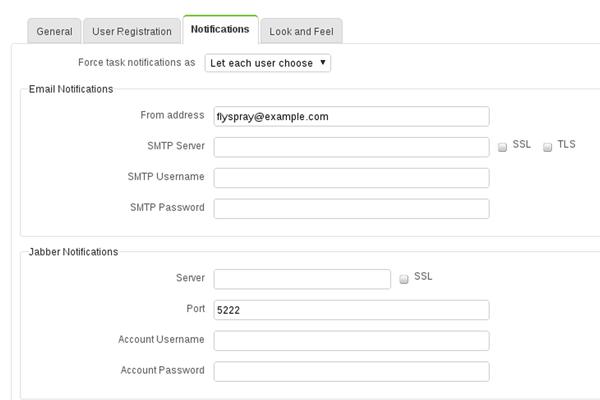The image size is (600, 400).
Task: Select the SMTP Password field
Action: [351, 208]
